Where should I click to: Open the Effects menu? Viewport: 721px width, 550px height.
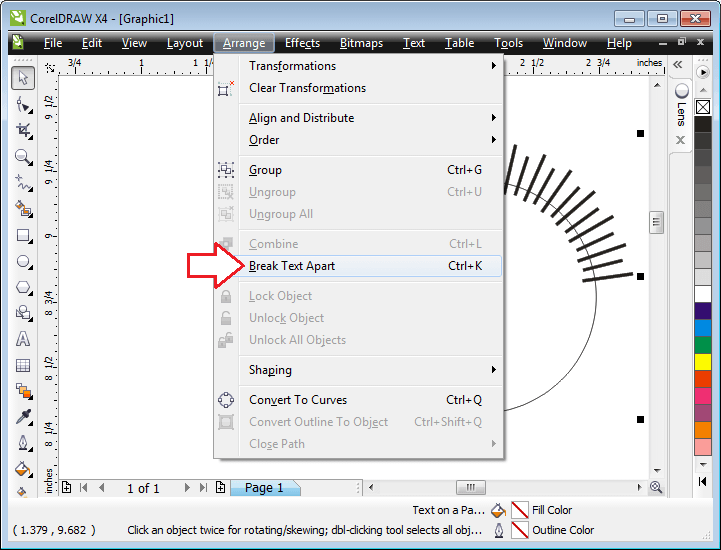tap(302, 43)
